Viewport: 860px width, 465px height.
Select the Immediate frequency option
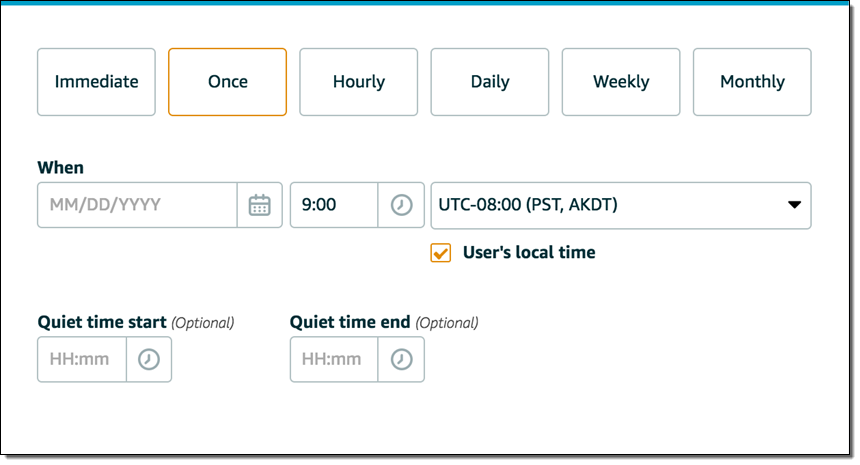[x=96, y=82]
